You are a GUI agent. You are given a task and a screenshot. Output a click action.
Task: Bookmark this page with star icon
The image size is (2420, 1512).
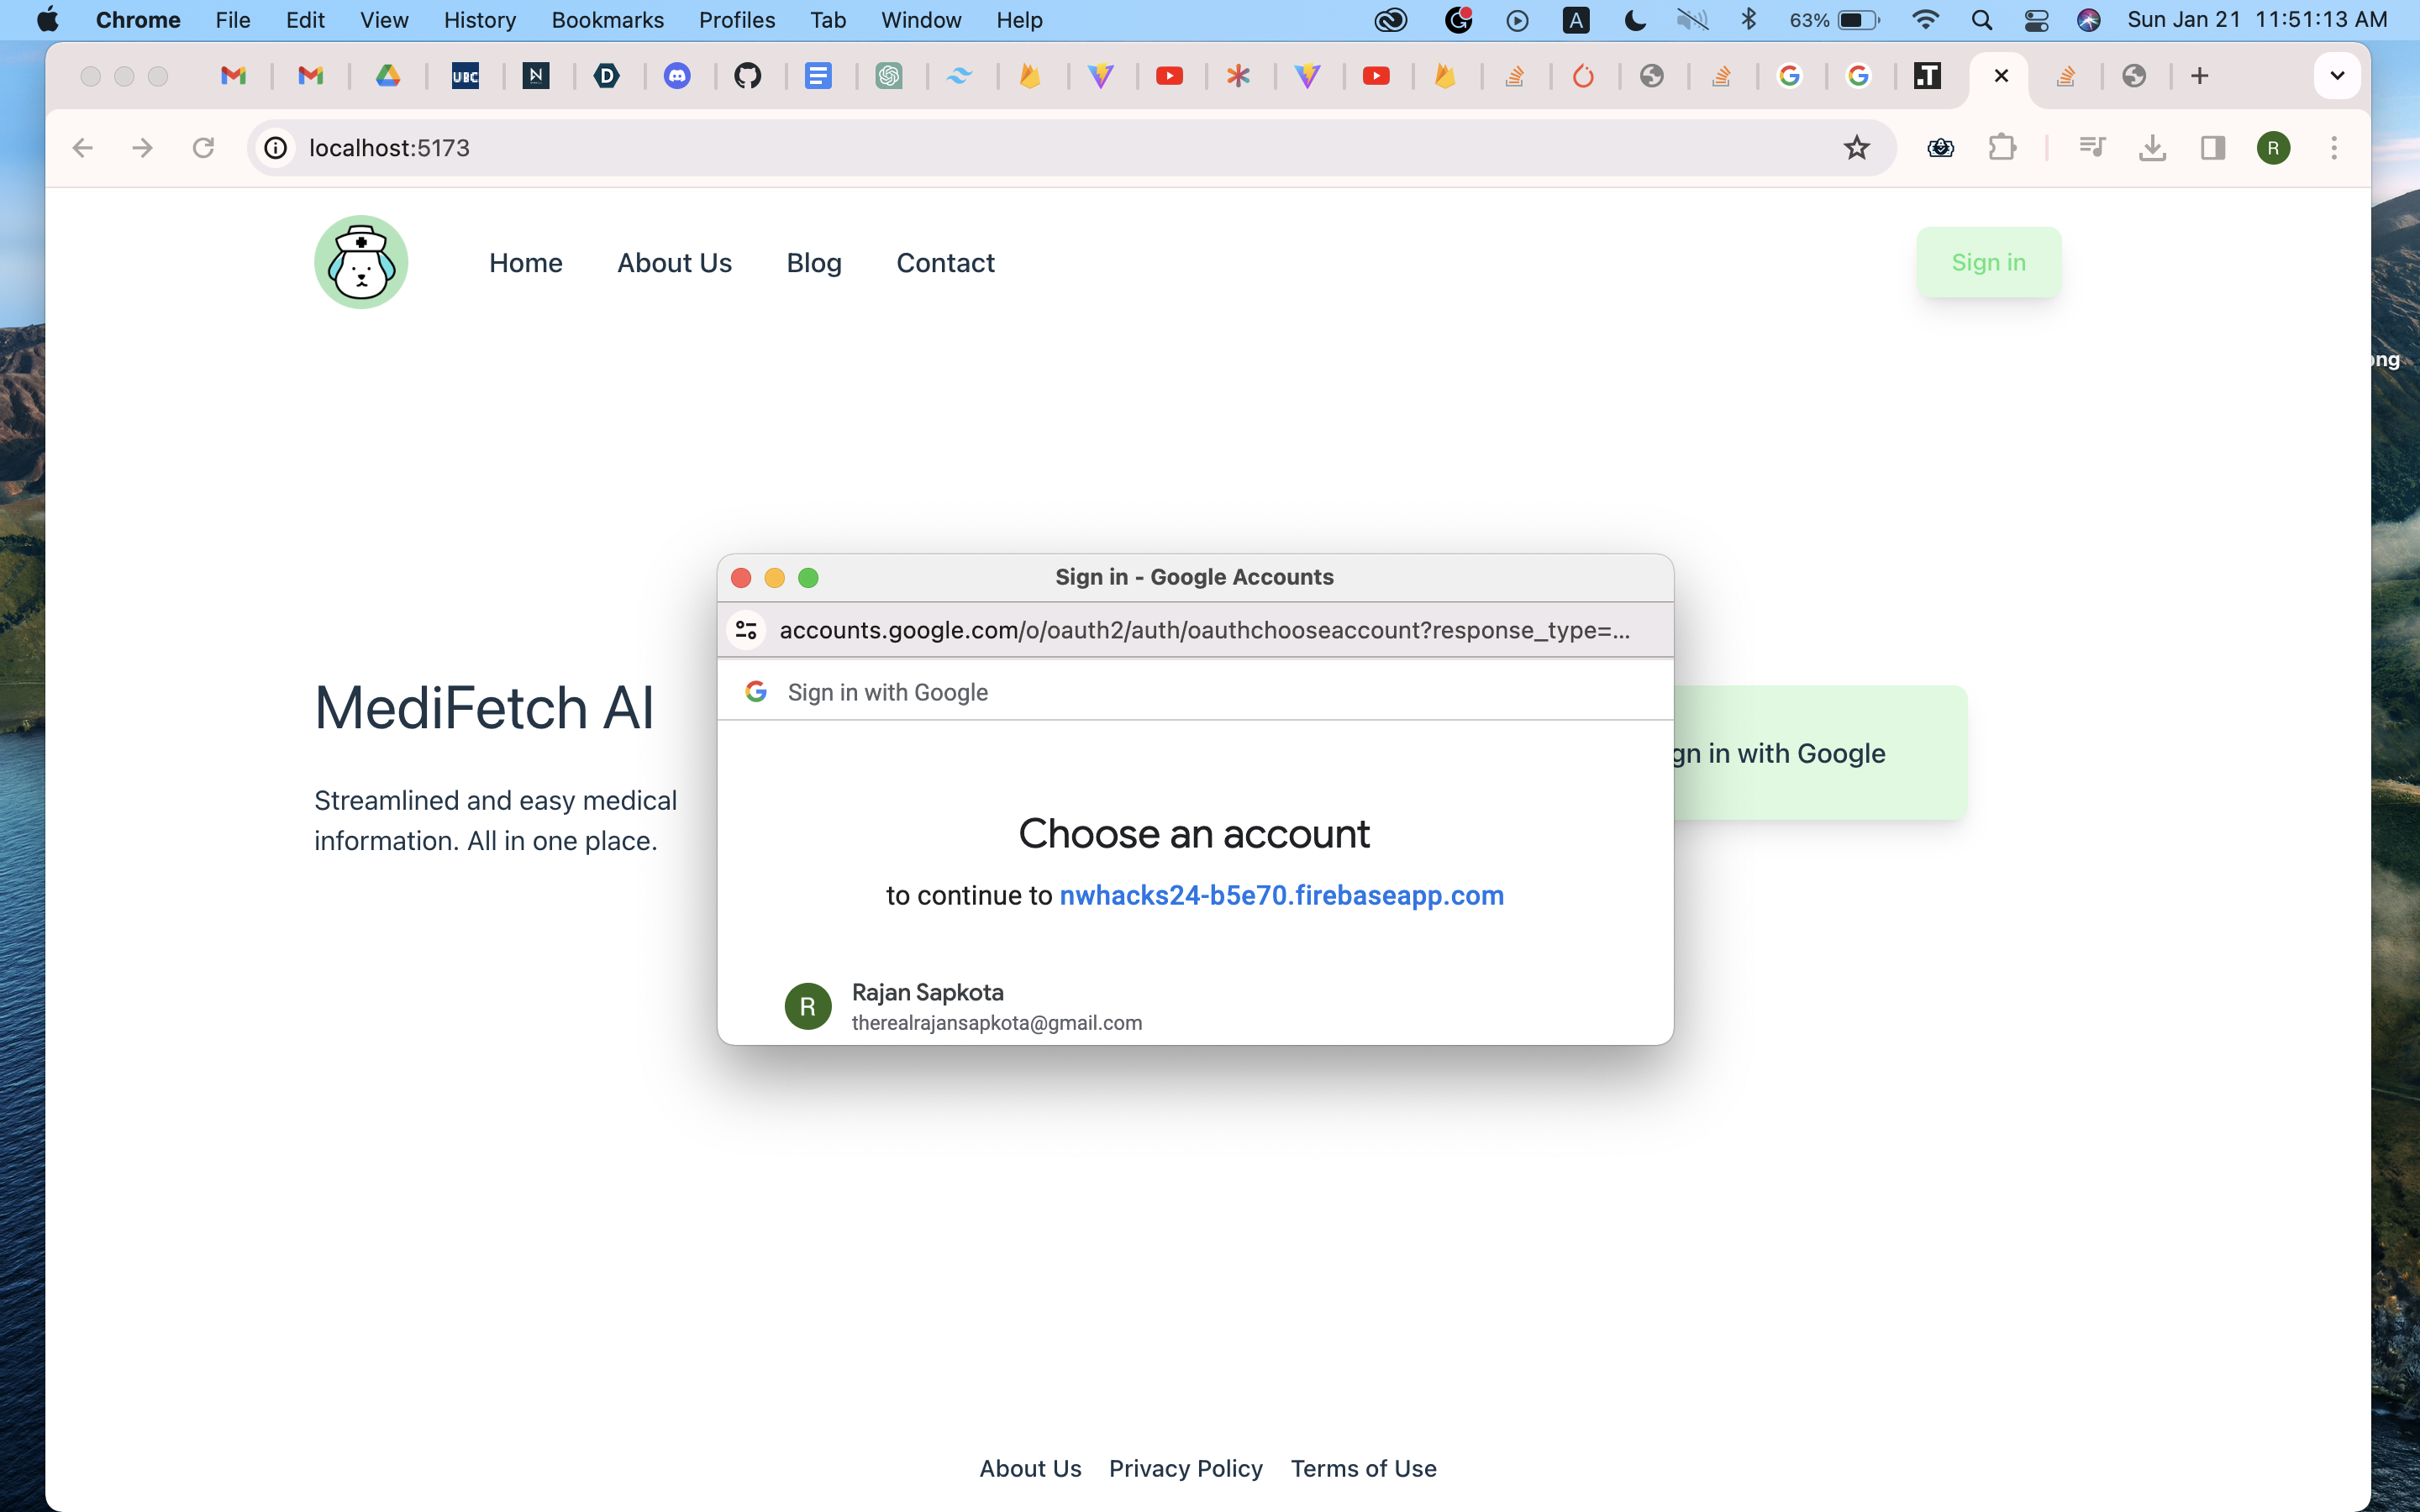click(1856, 148)
